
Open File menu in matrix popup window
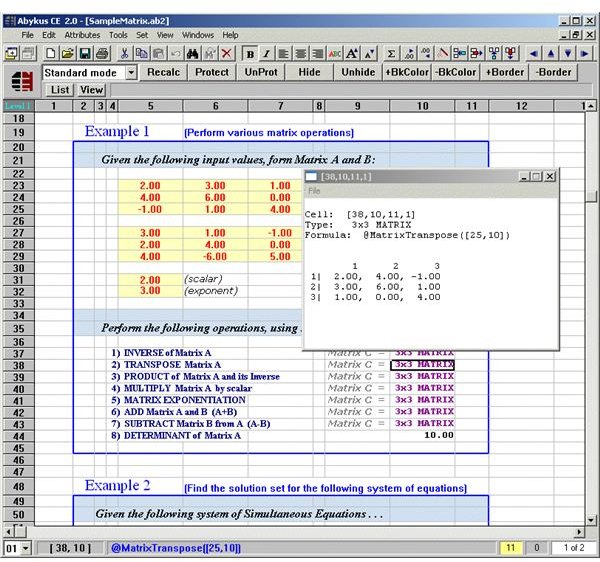click(315, 191)
